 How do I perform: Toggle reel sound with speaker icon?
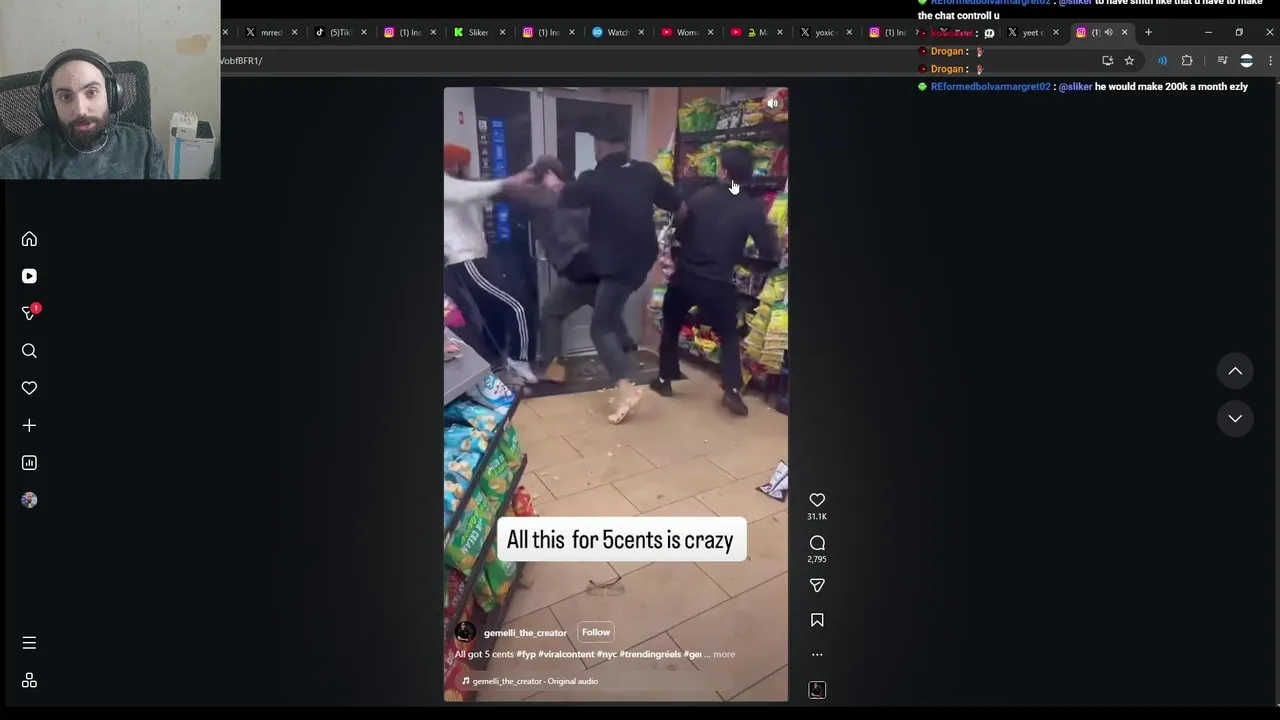click(x=772, y=103)
